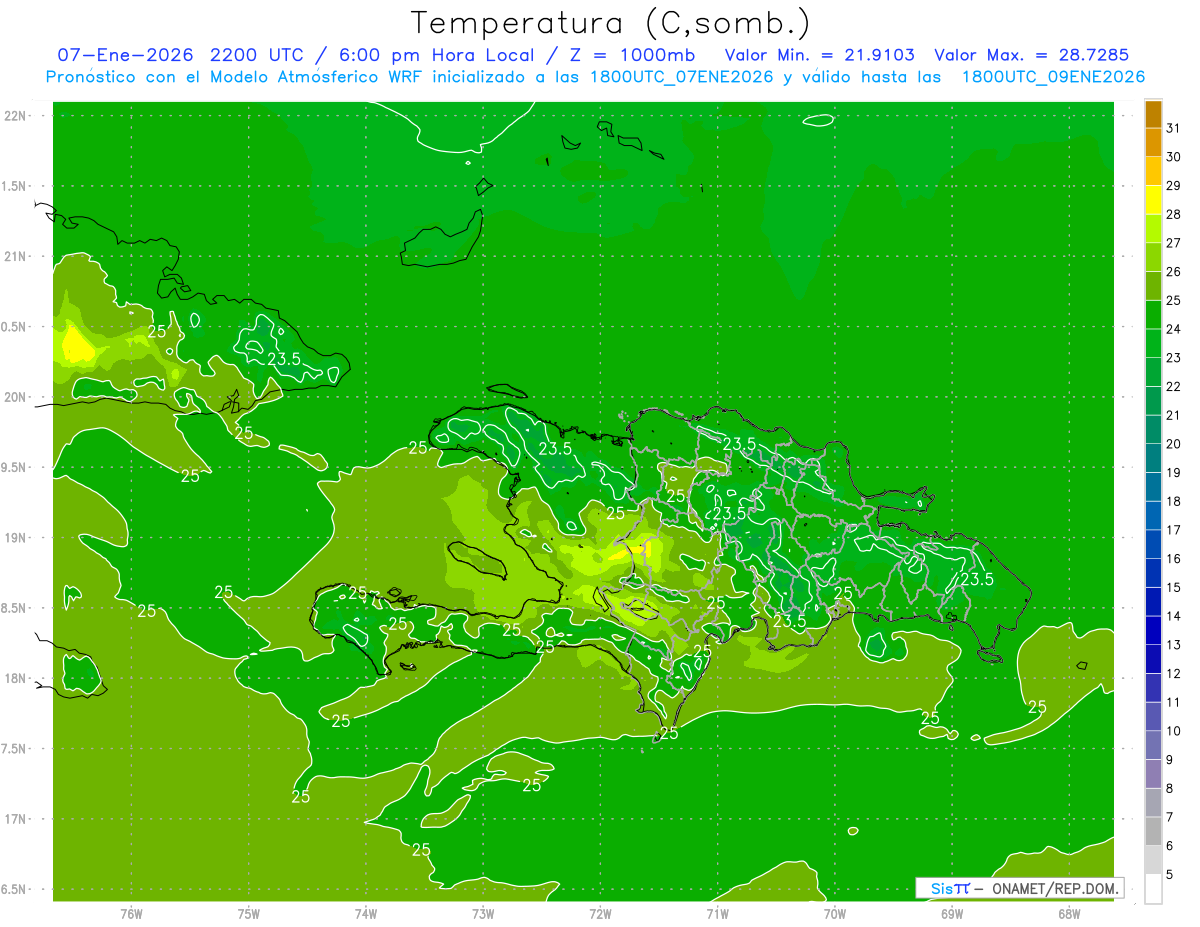Click the yellow 28–29 colorbar segment
The image size is (1200, 927).
click(x=1153, y=200)
